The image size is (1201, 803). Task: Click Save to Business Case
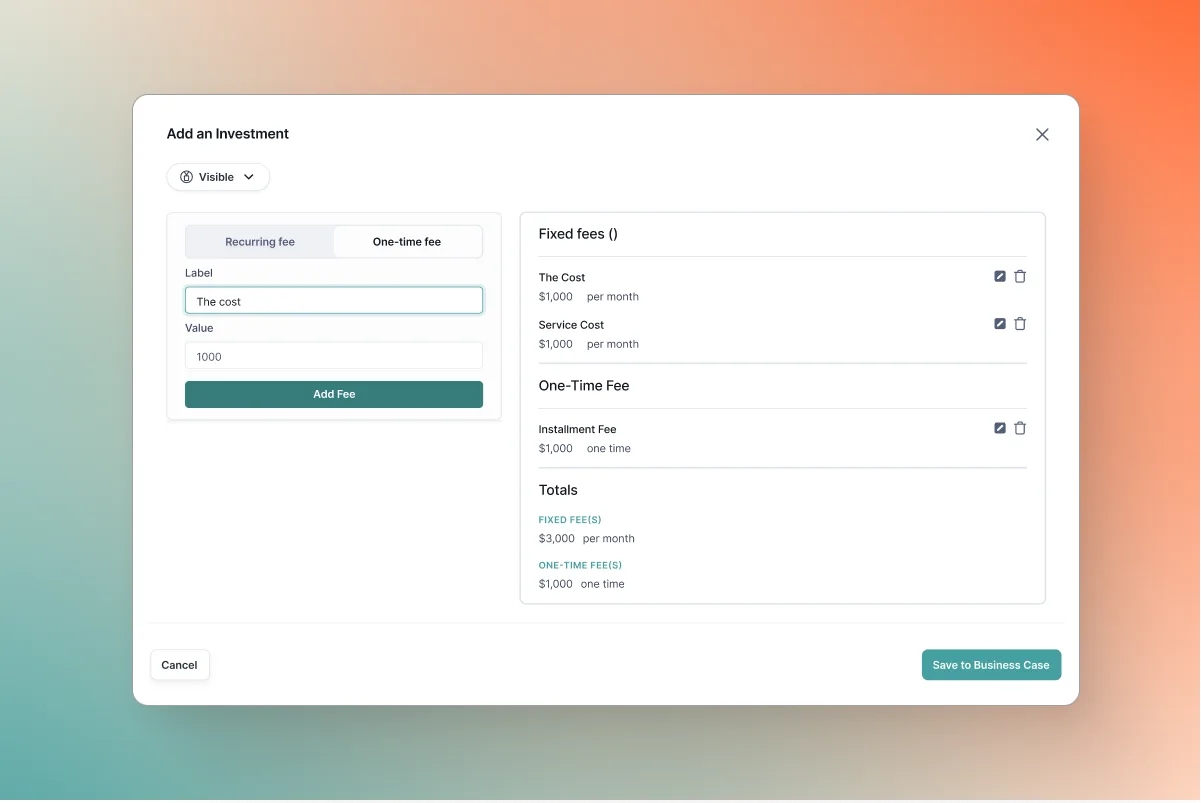991,665
